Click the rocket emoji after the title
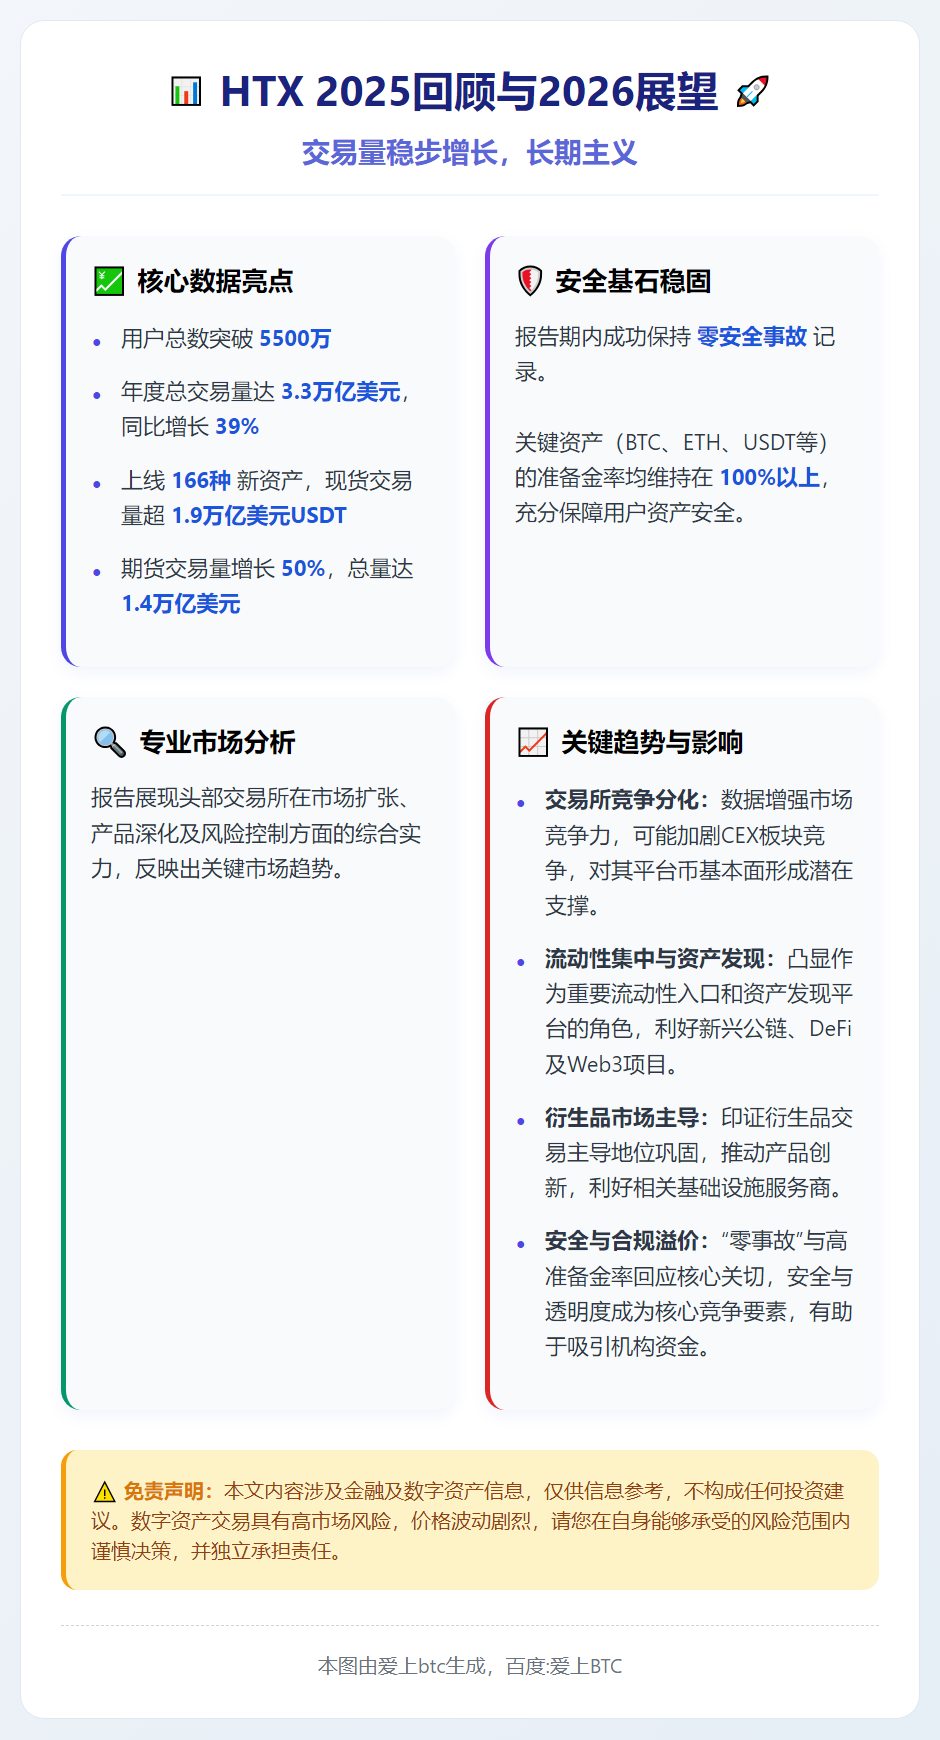The image size is (940, 1740). [752, 92]
